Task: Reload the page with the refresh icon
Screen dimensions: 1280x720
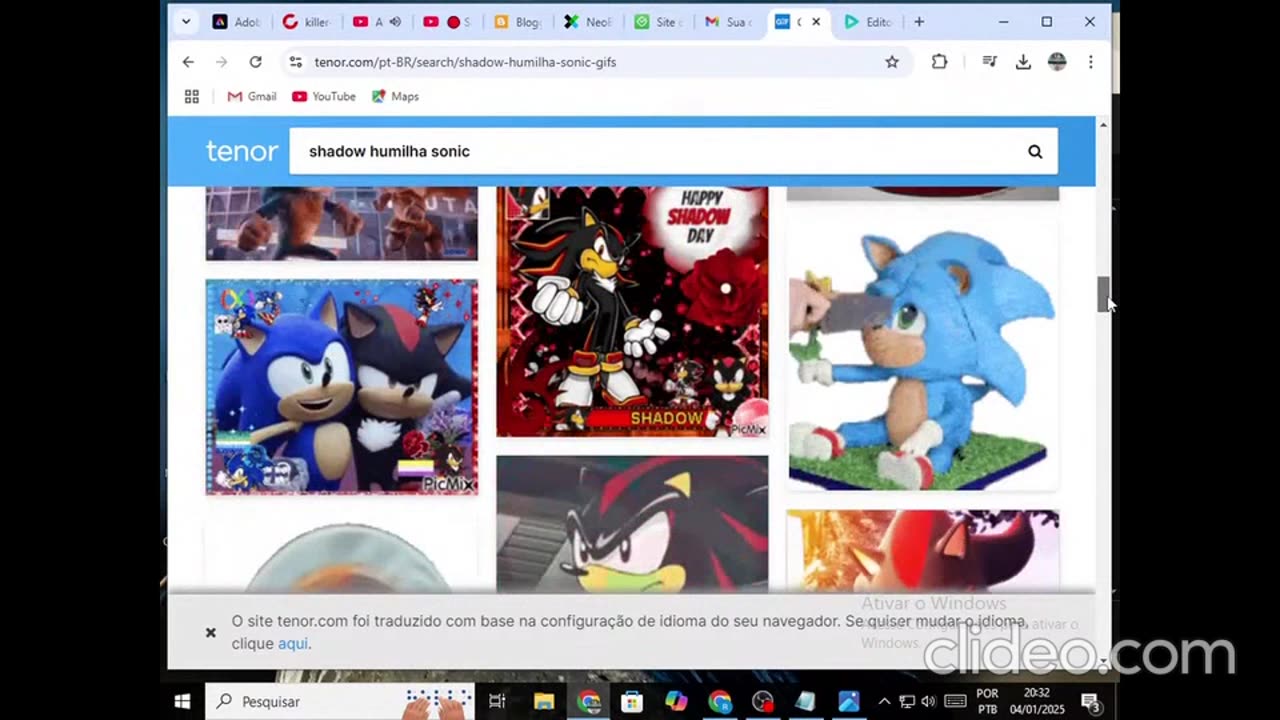Action: point(255,62)
